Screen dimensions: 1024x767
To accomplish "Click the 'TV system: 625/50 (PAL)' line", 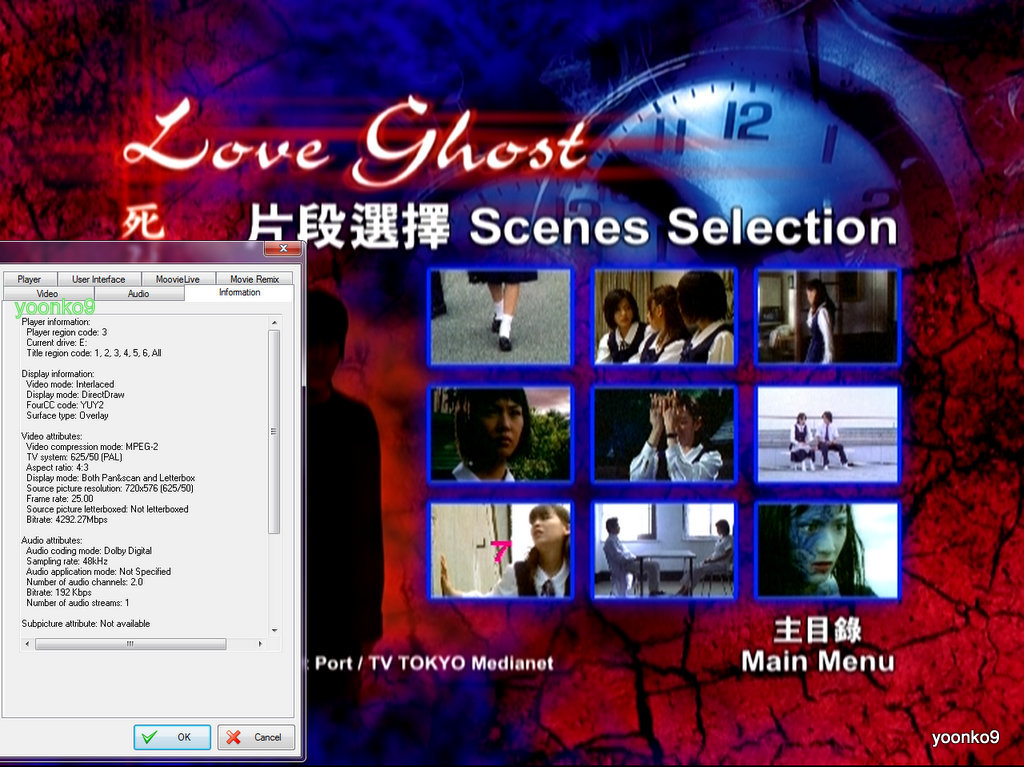I will click(74, 457).
